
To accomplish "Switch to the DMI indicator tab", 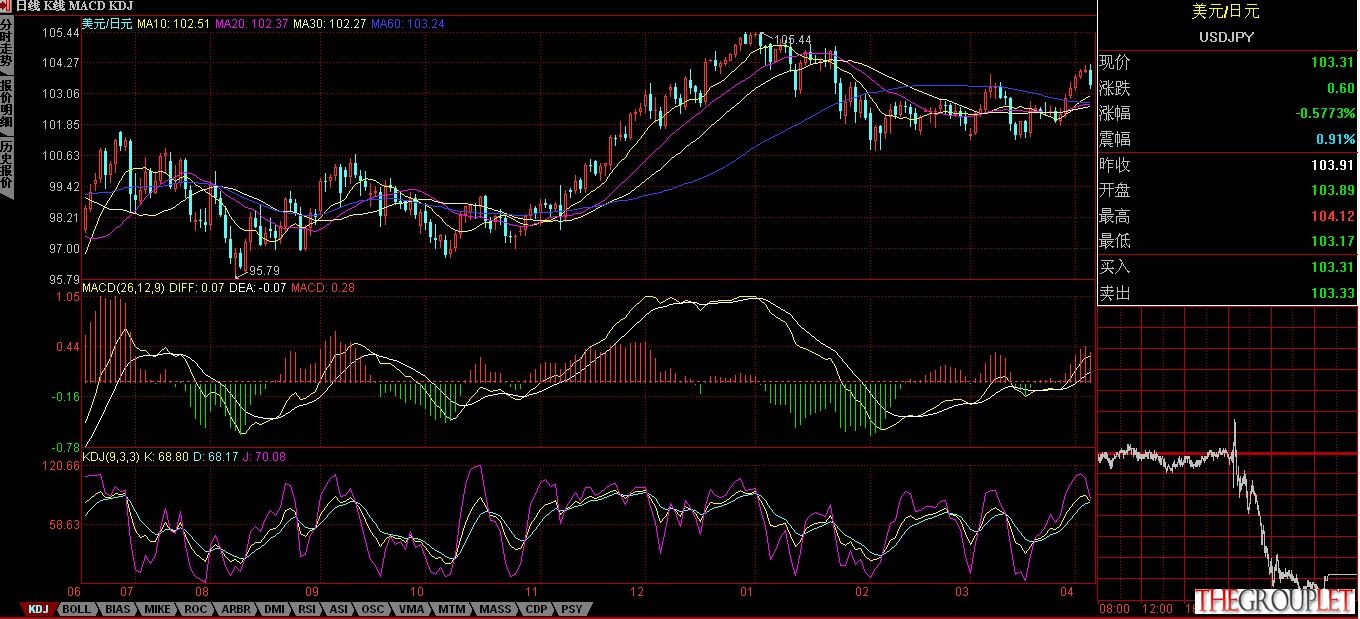I will coord(274,609).
